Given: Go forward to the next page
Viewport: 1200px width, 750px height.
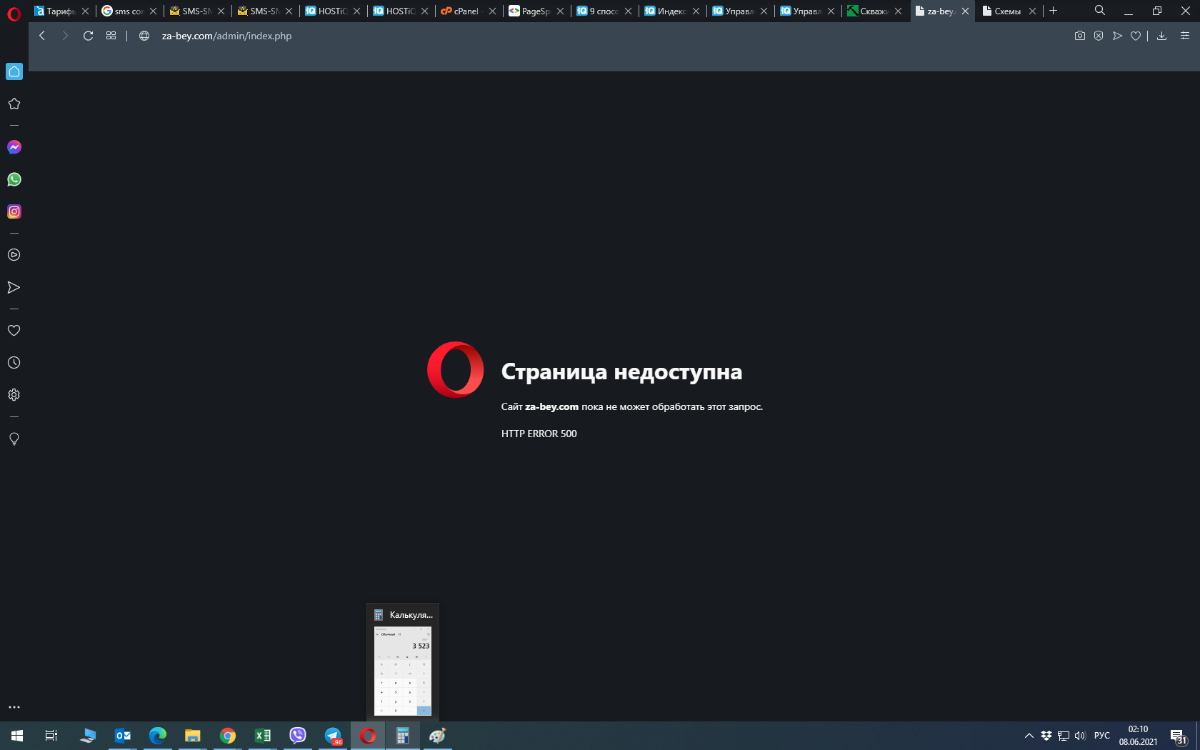Looking at the screenshot, I should click(65, 35).
